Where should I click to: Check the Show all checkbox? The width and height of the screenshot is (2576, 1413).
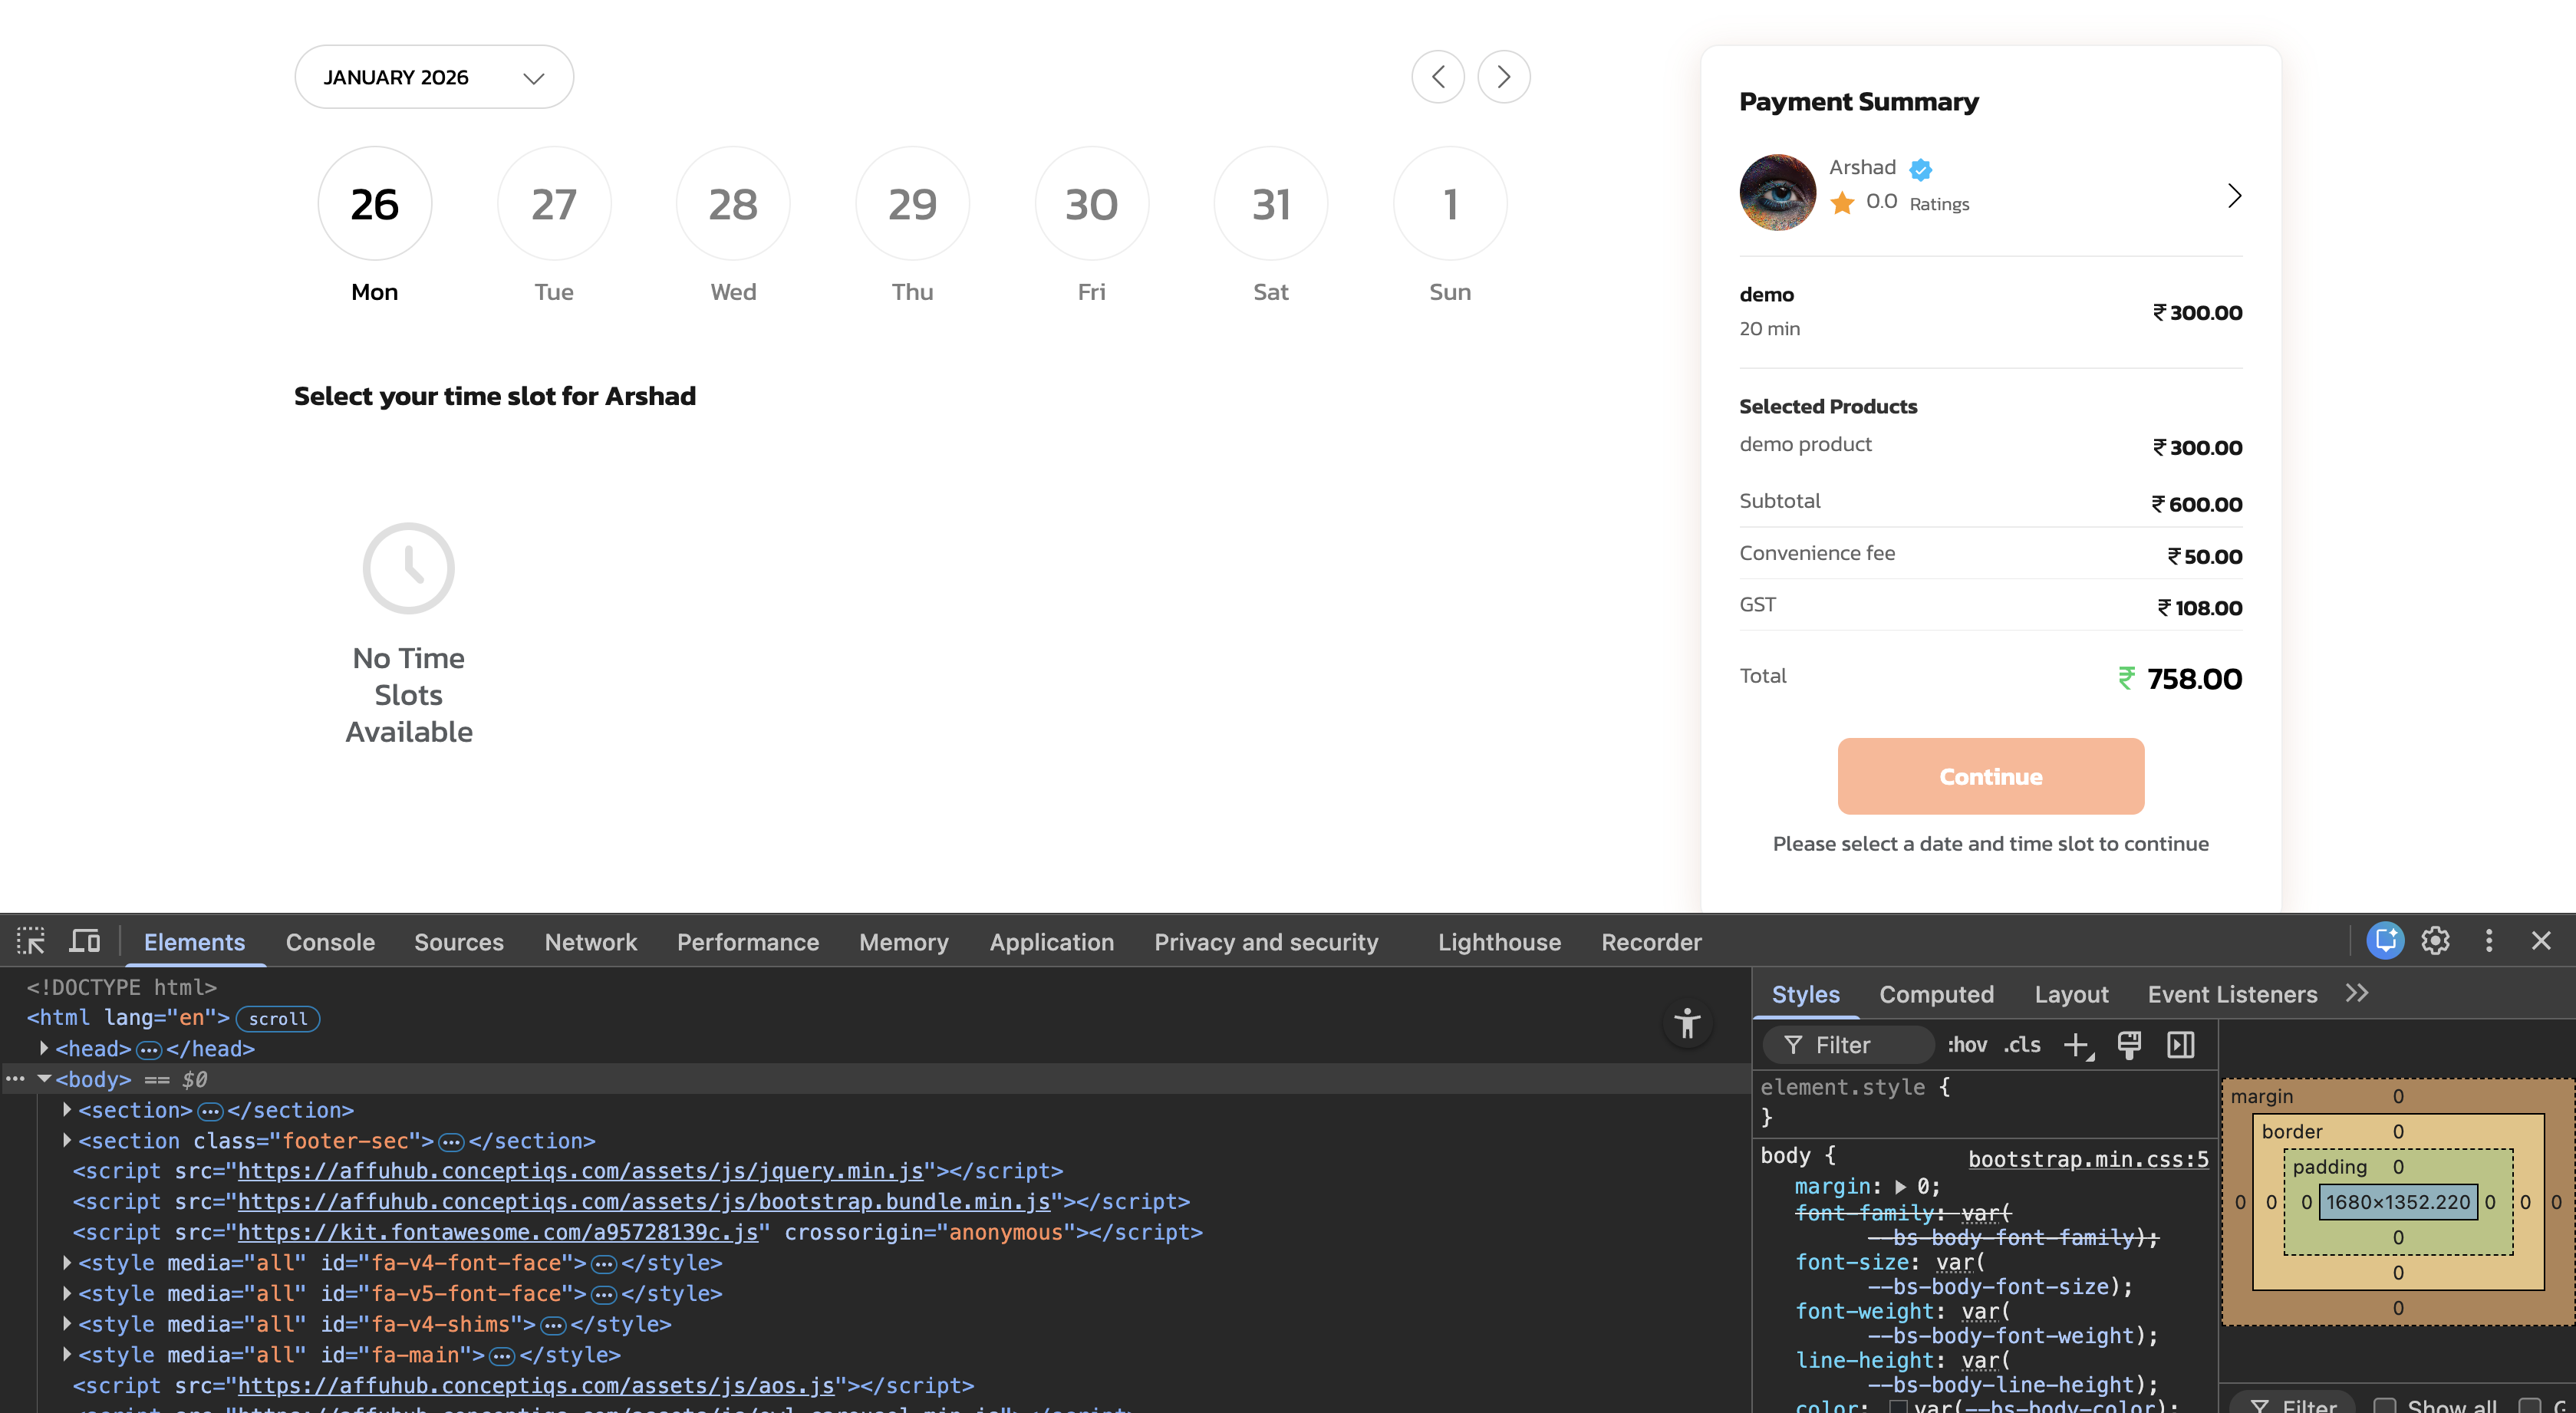(x=2386, y=1405)
